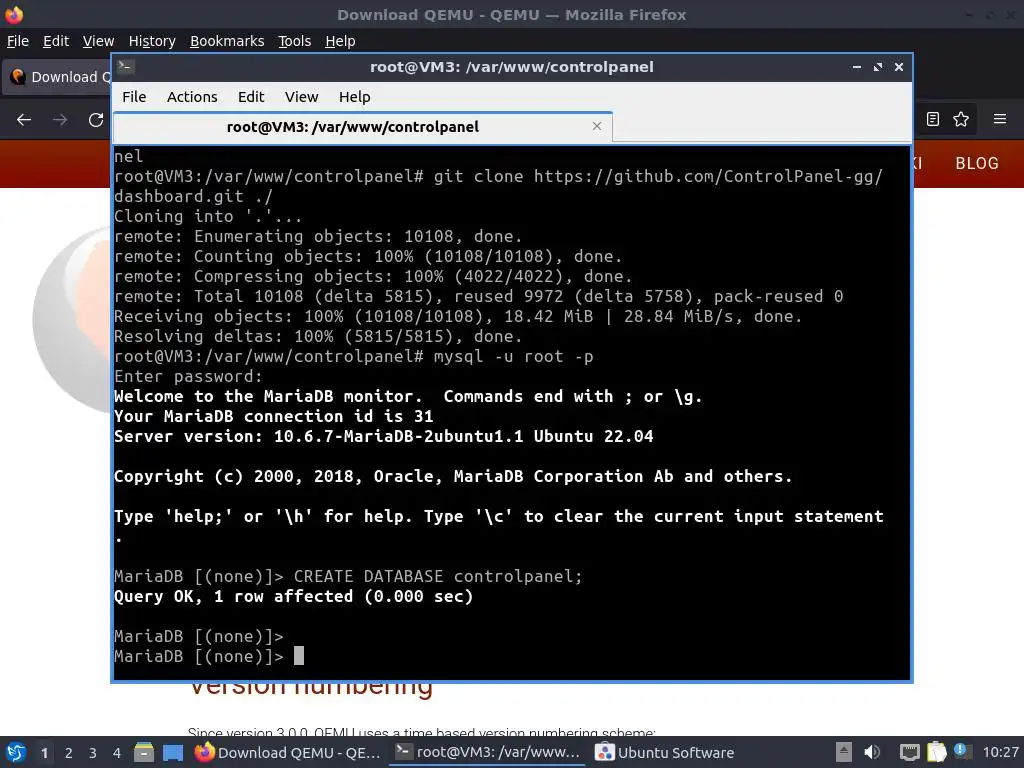Viewport: 1024px width, 768px height.
Task: Select the Download QEMU browser tab in Firefox
Action: (57, 77)
